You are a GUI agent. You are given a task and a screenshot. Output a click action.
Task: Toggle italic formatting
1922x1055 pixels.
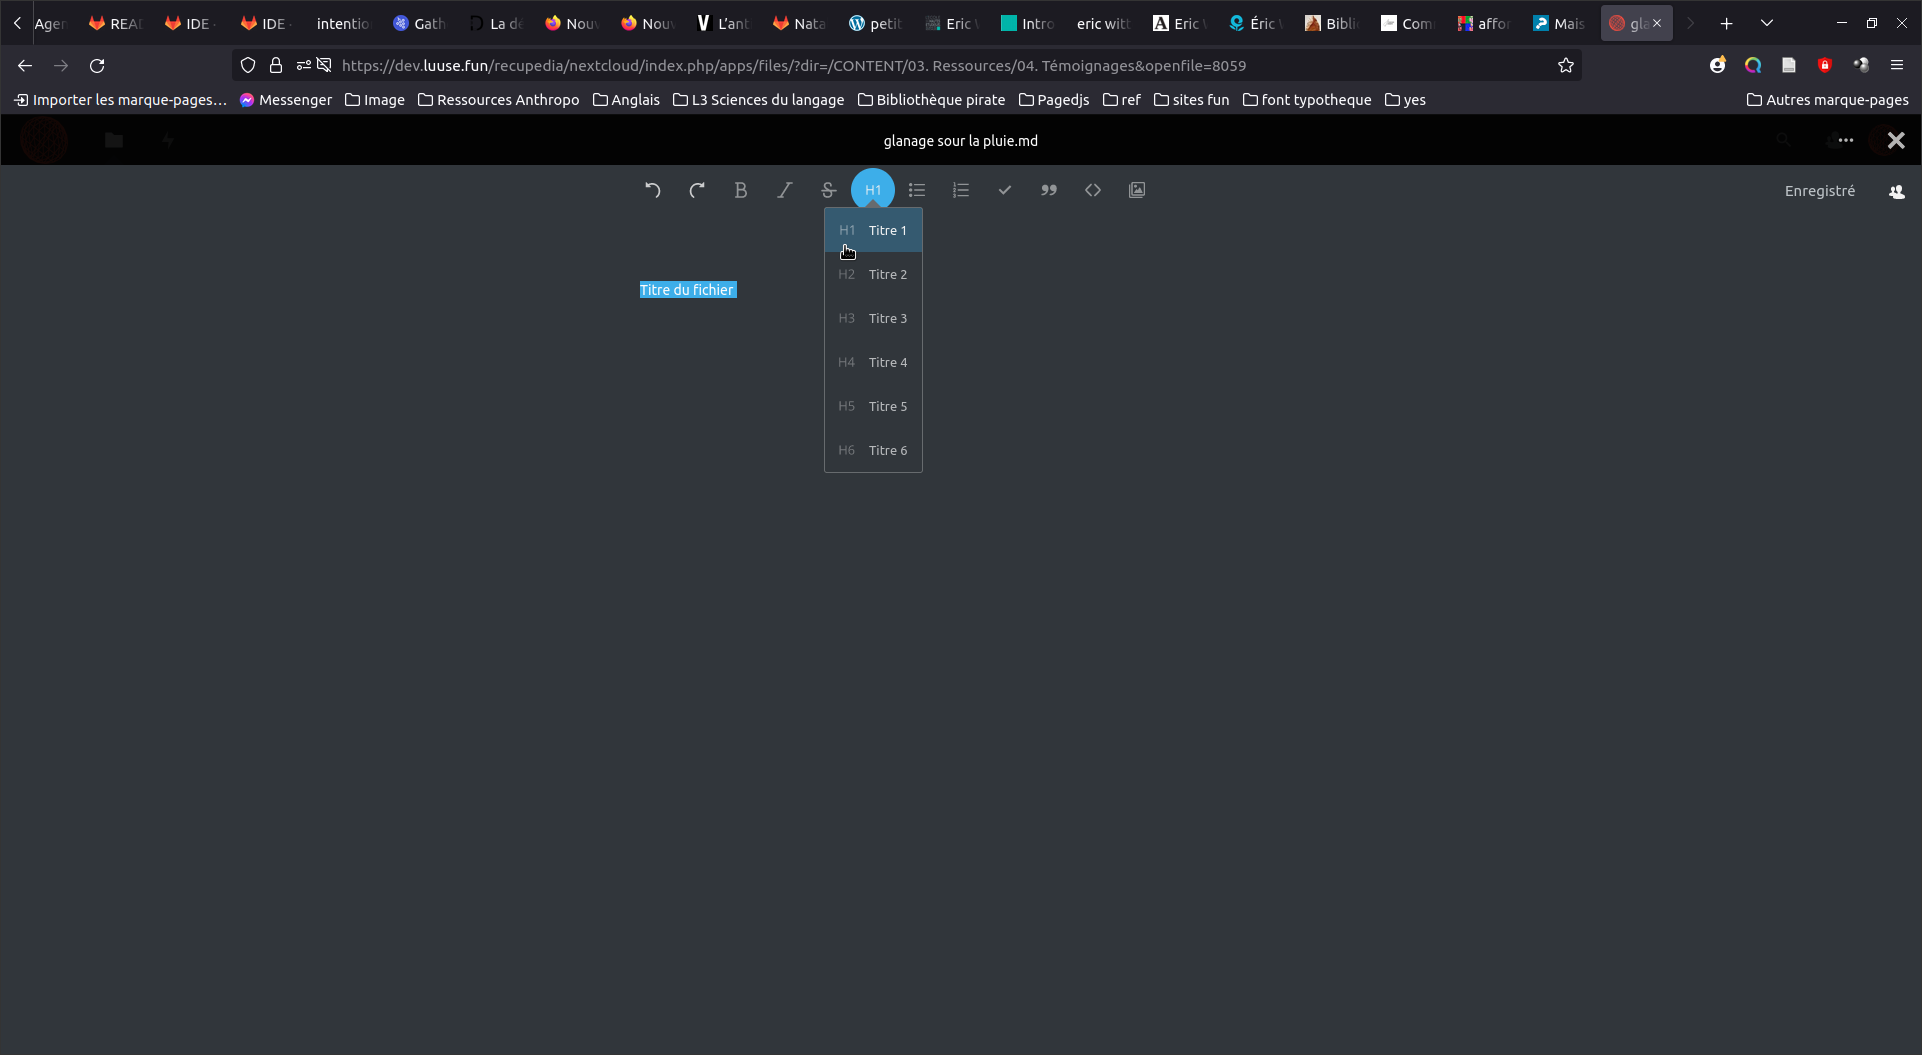[x=785, y=190]
